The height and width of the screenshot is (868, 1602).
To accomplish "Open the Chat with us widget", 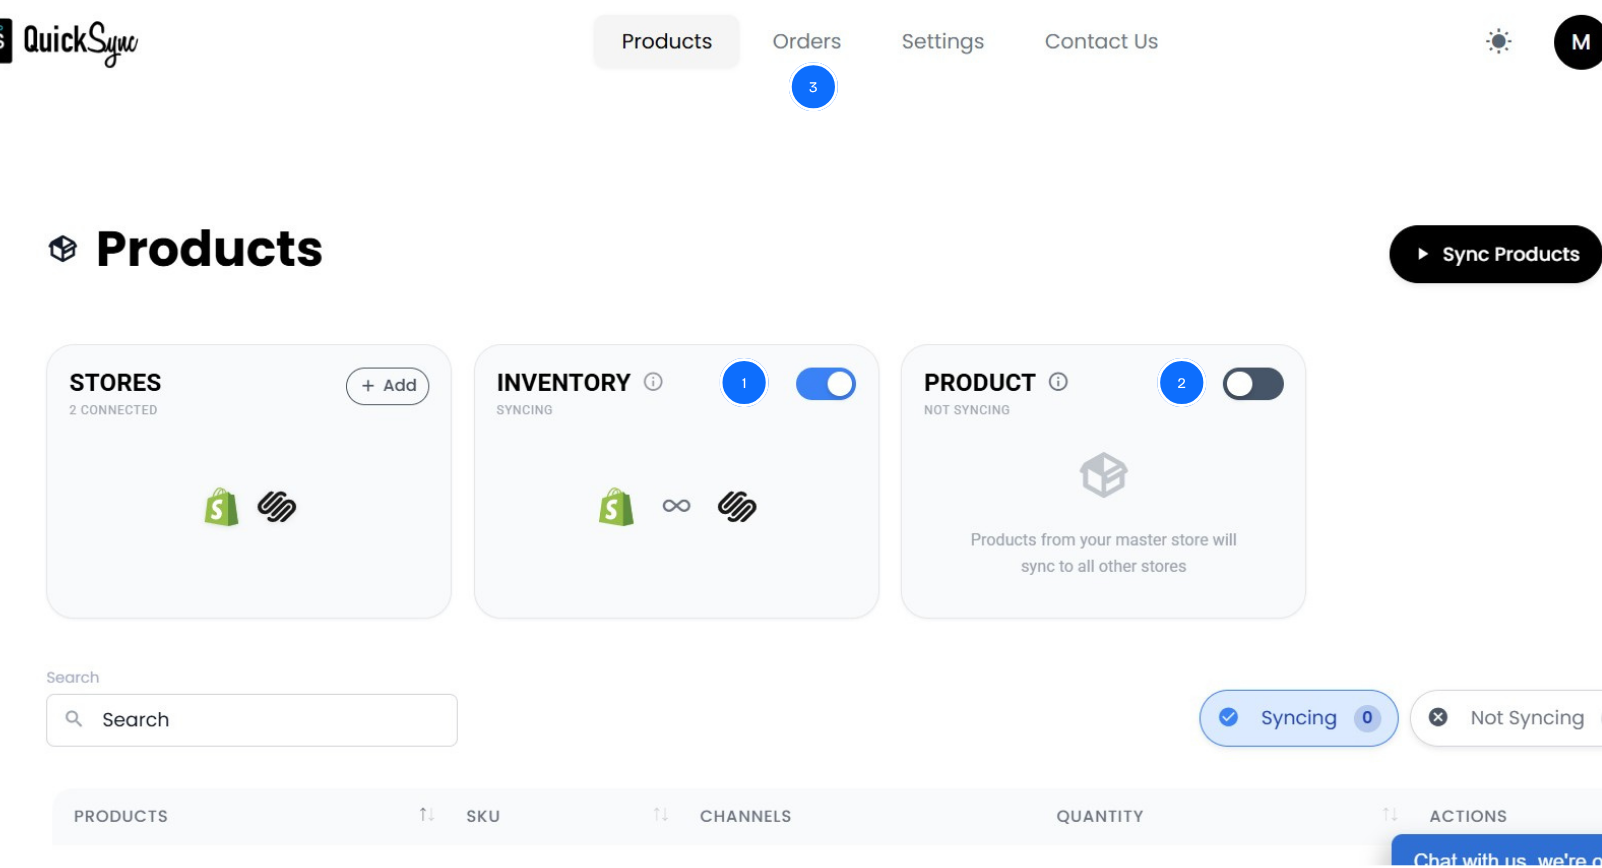I will 1497,851.
